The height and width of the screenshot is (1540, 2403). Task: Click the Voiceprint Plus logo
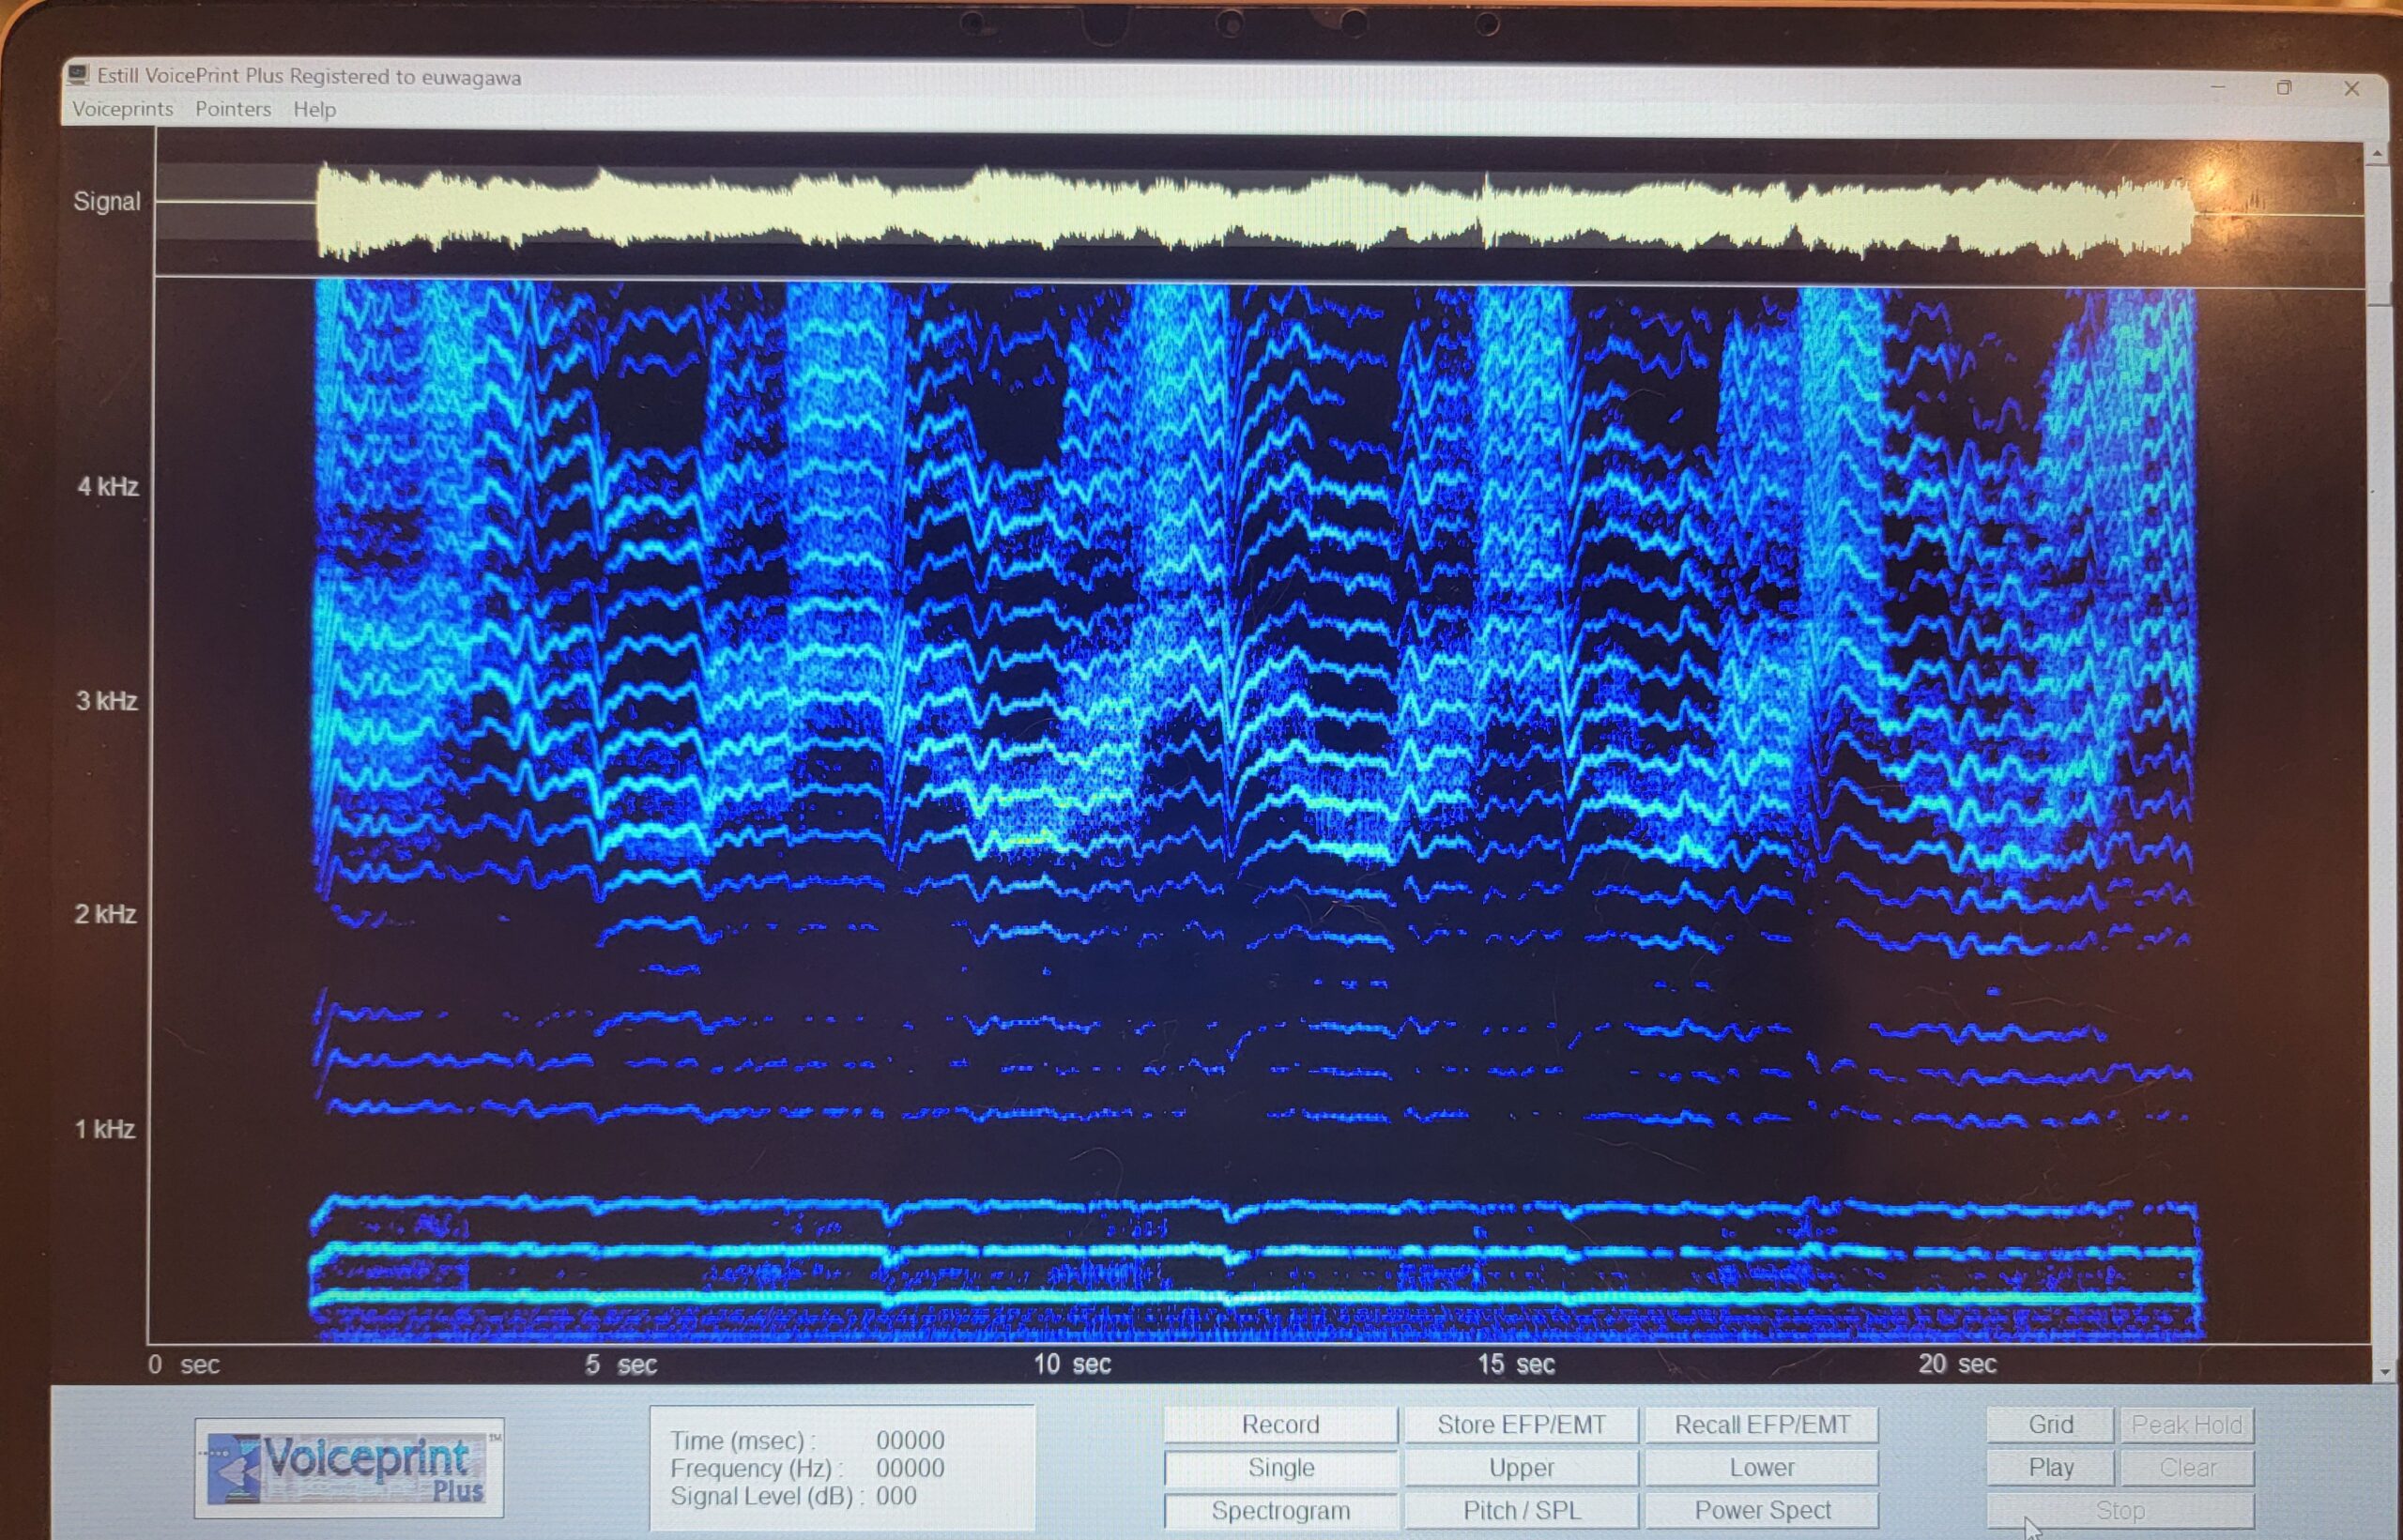pyautogui.click(x=349, y=1468)
